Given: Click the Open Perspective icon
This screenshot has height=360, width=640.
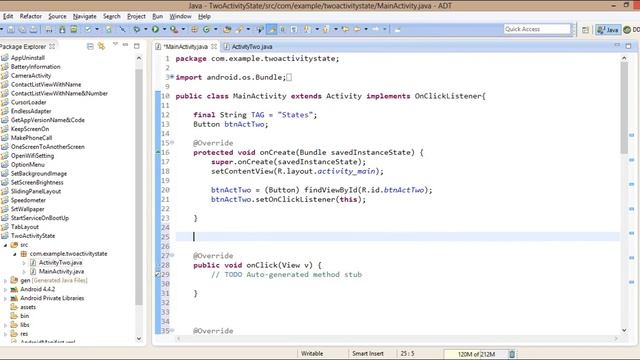Looking at the screenshot, I should pos(585,29).
